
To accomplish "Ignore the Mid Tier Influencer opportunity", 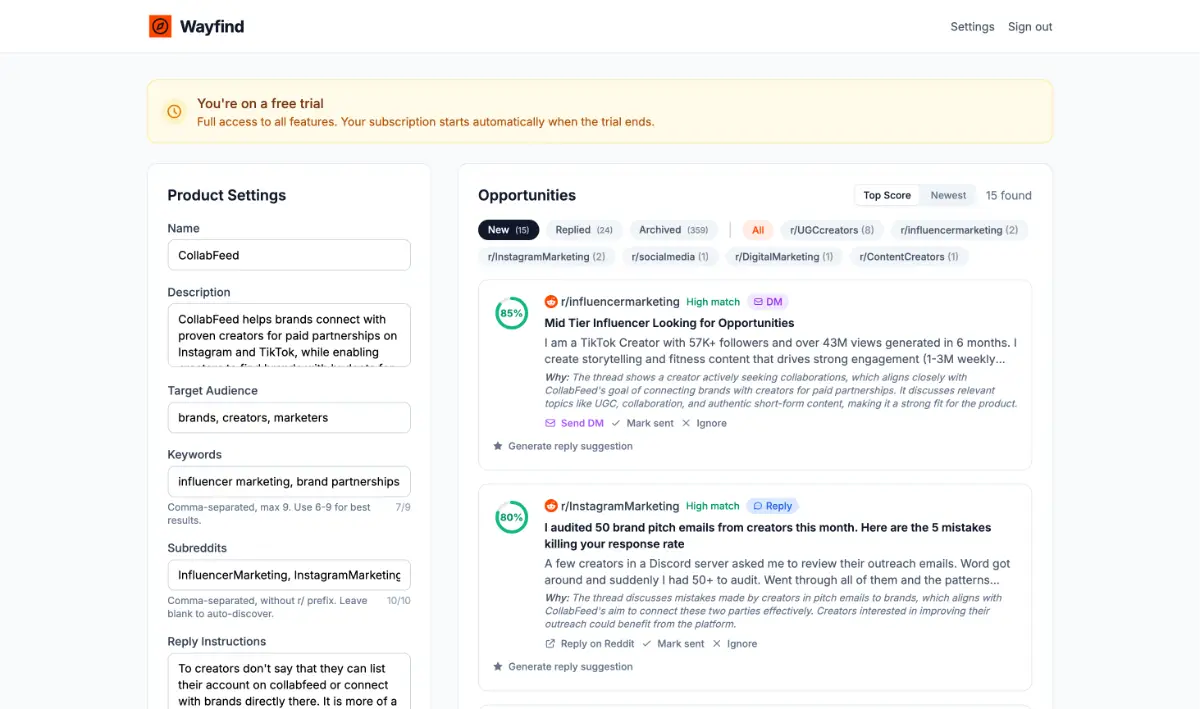I will (704, 423).
